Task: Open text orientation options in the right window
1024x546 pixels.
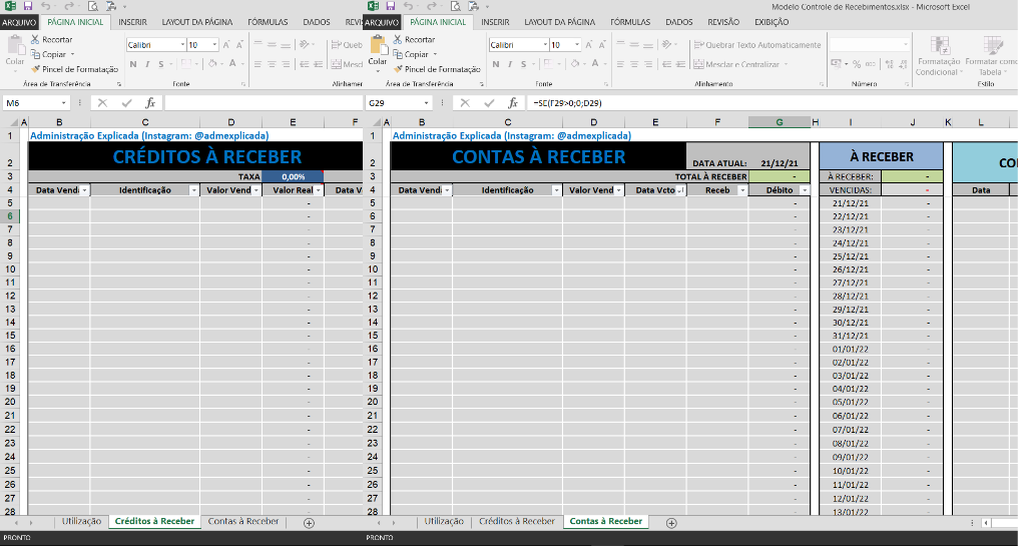Action: [x=669, y=45]
